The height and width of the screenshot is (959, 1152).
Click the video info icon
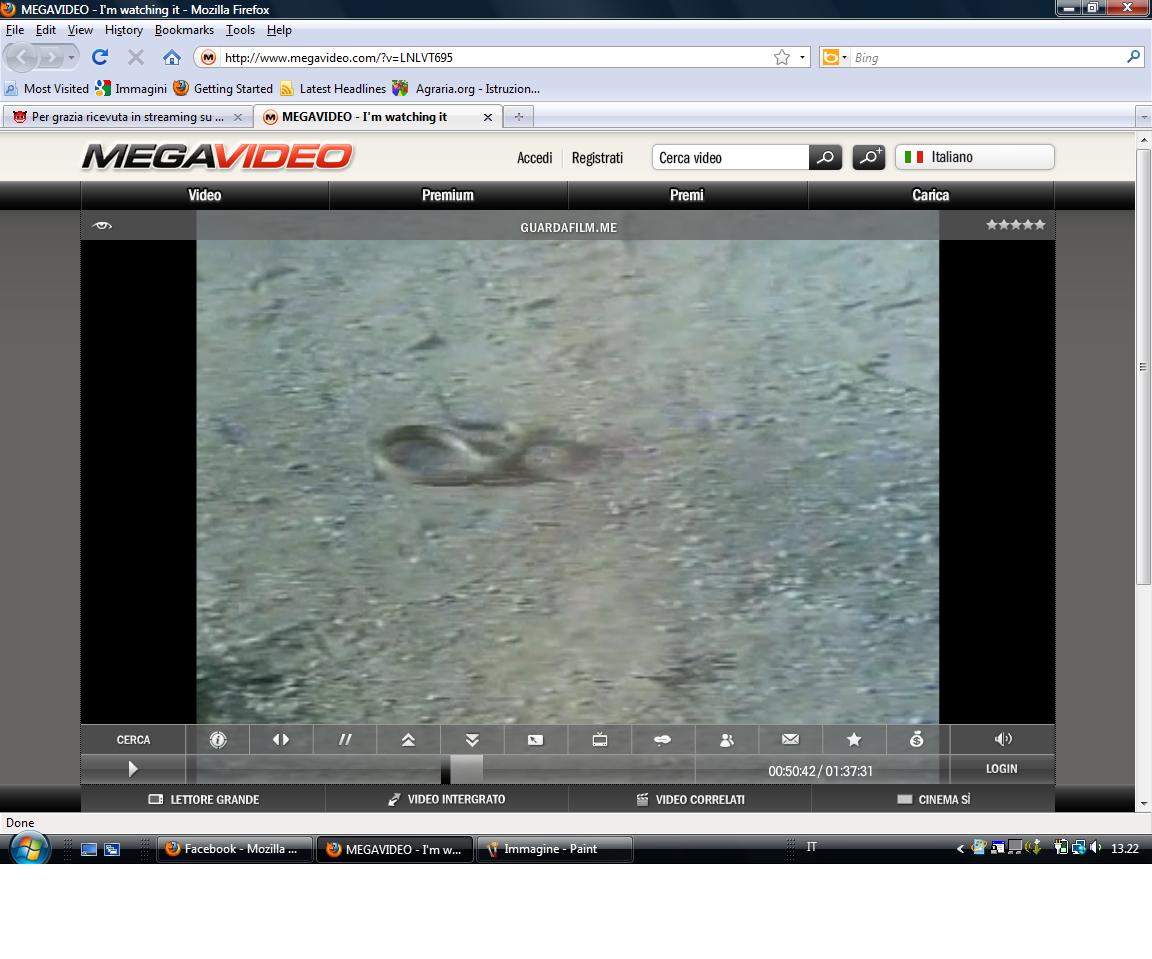pos(218,740)
